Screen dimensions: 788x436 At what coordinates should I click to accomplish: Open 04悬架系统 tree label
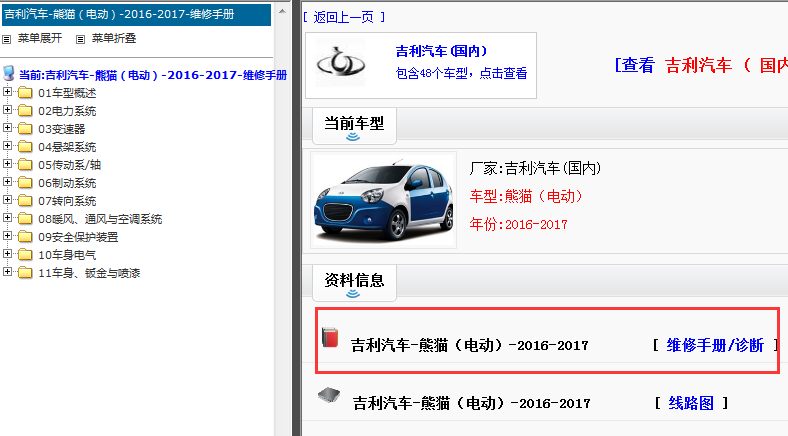[67, 148]
